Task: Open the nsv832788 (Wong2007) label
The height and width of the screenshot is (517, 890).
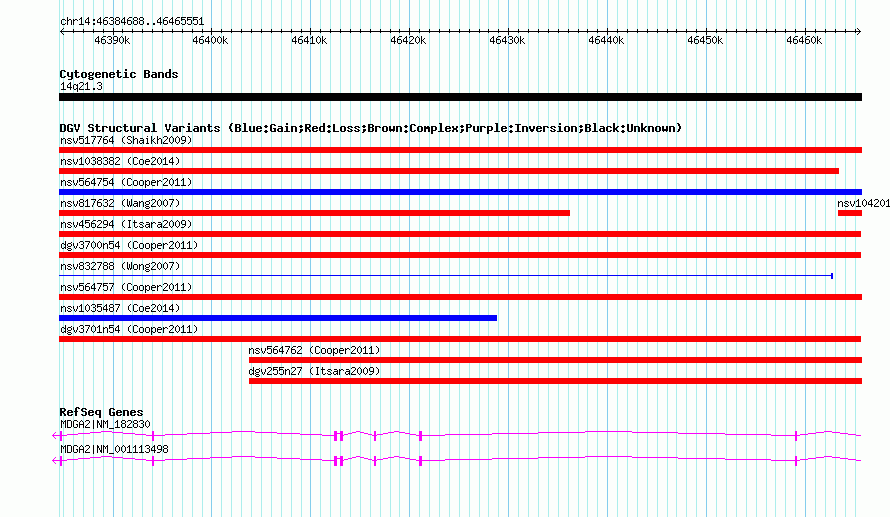Action: 120,266
